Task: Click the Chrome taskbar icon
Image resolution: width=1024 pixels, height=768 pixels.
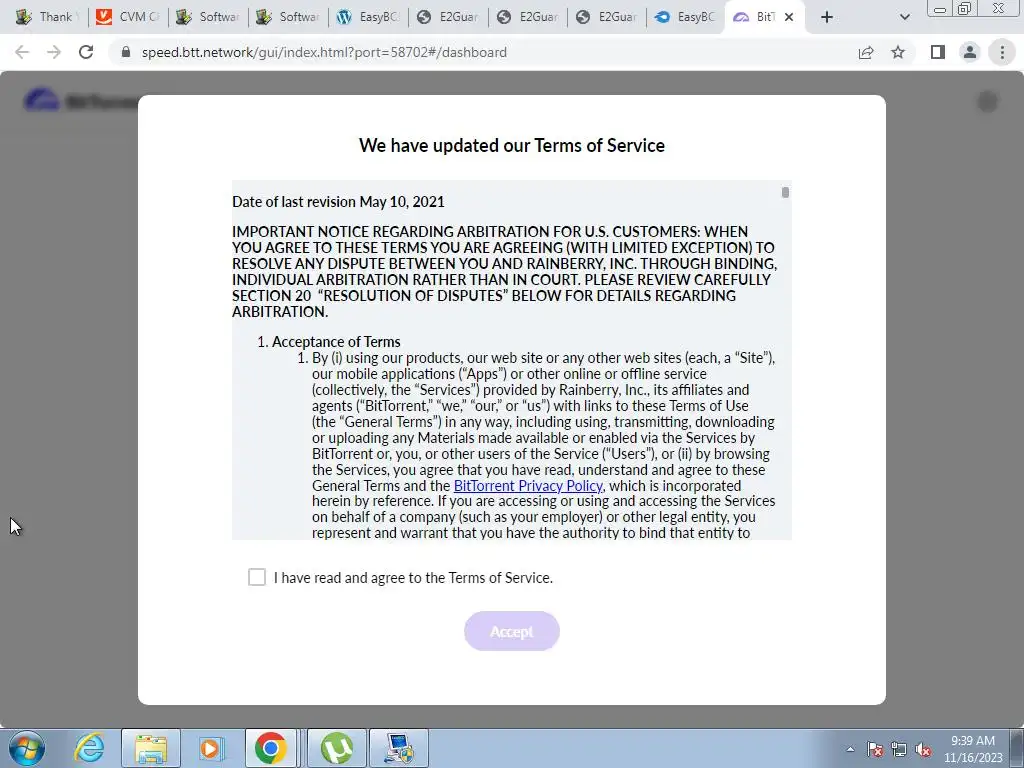Action: pyautogui.click(x=271, y=748)
